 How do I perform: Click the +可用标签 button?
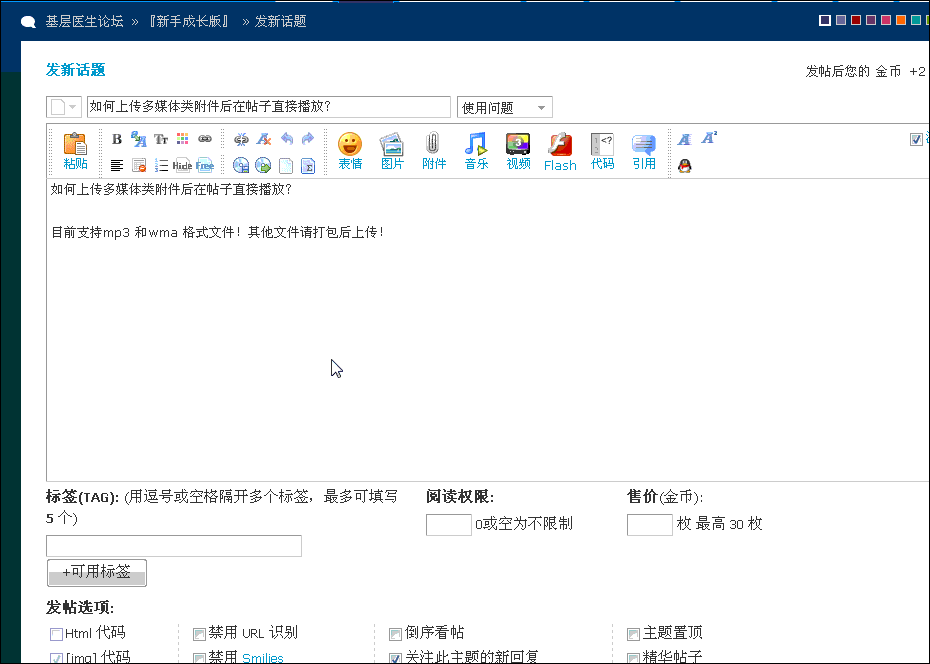click(97, 572)
